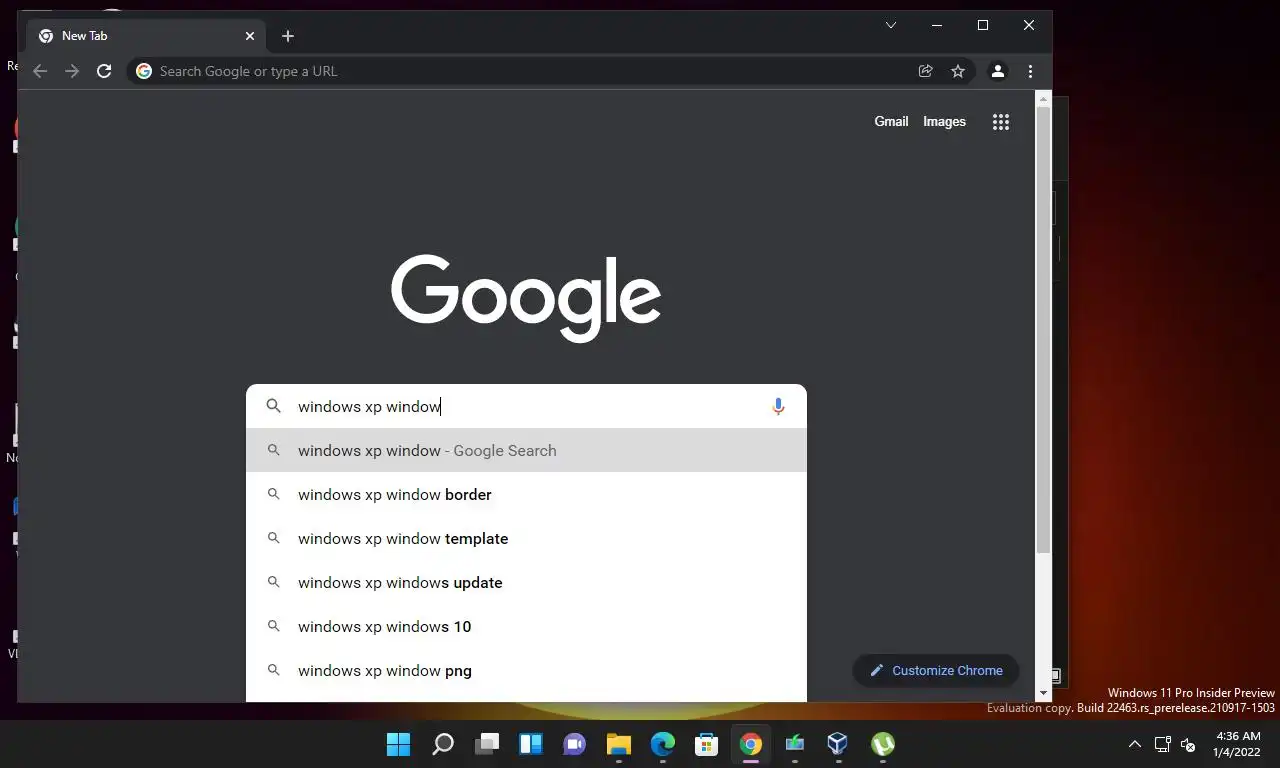The height and width of the screenshot is (768, 1280).
Task: Launch Microsoft Edge from the taskbar
Action: [x=663, y=744]
